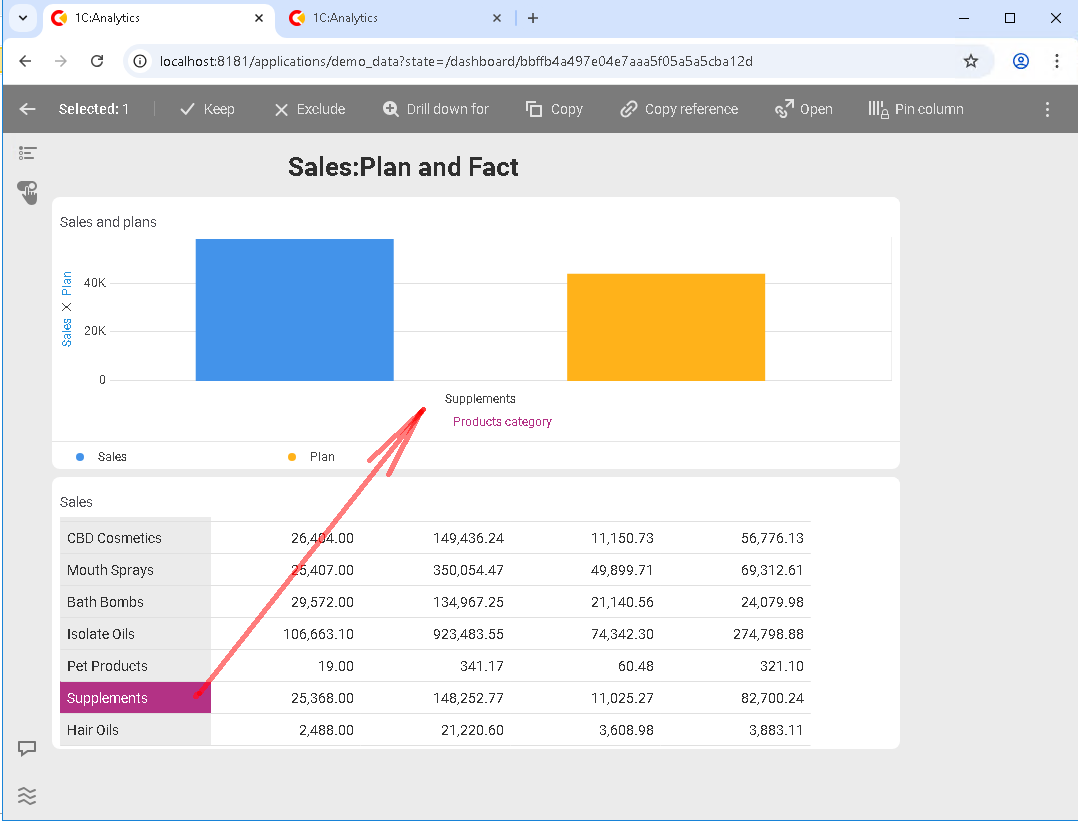Open a new browser tab
Screen dimensions: 1078x825
533,18
